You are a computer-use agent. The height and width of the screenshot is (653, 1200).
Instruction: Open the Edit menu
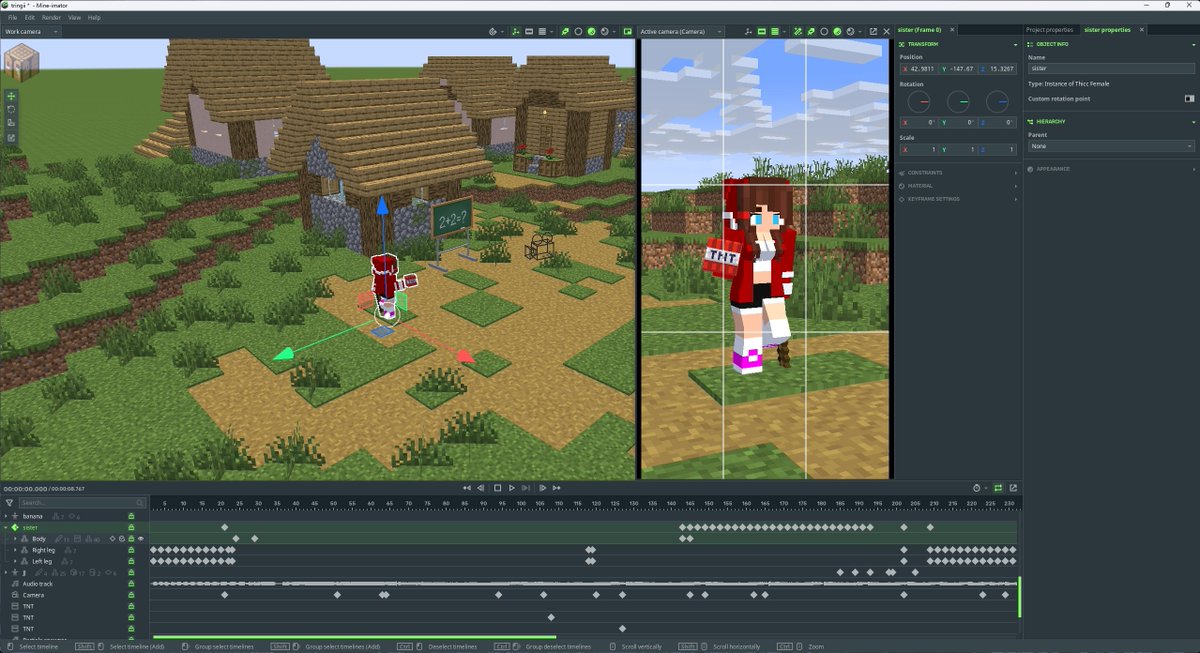pyautogui.click(x=30, y=18)
